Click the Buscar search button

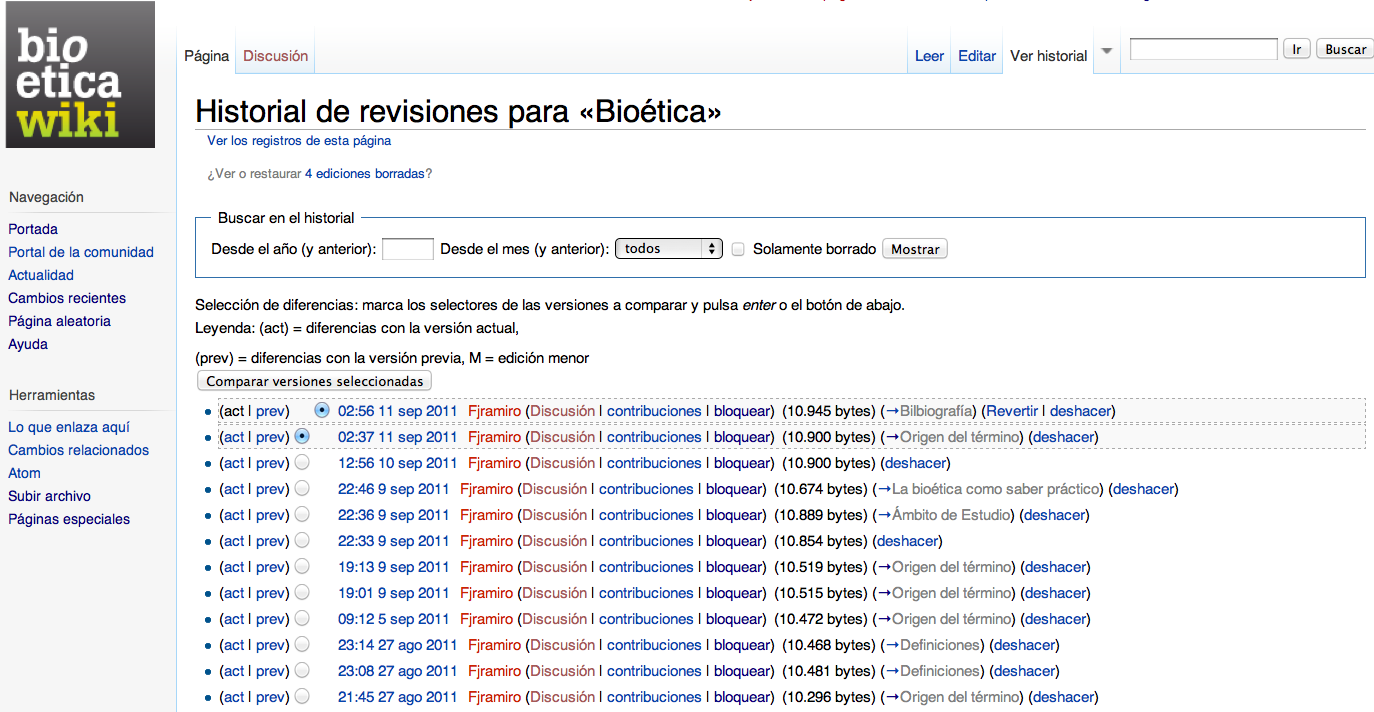pos(1345,49)
